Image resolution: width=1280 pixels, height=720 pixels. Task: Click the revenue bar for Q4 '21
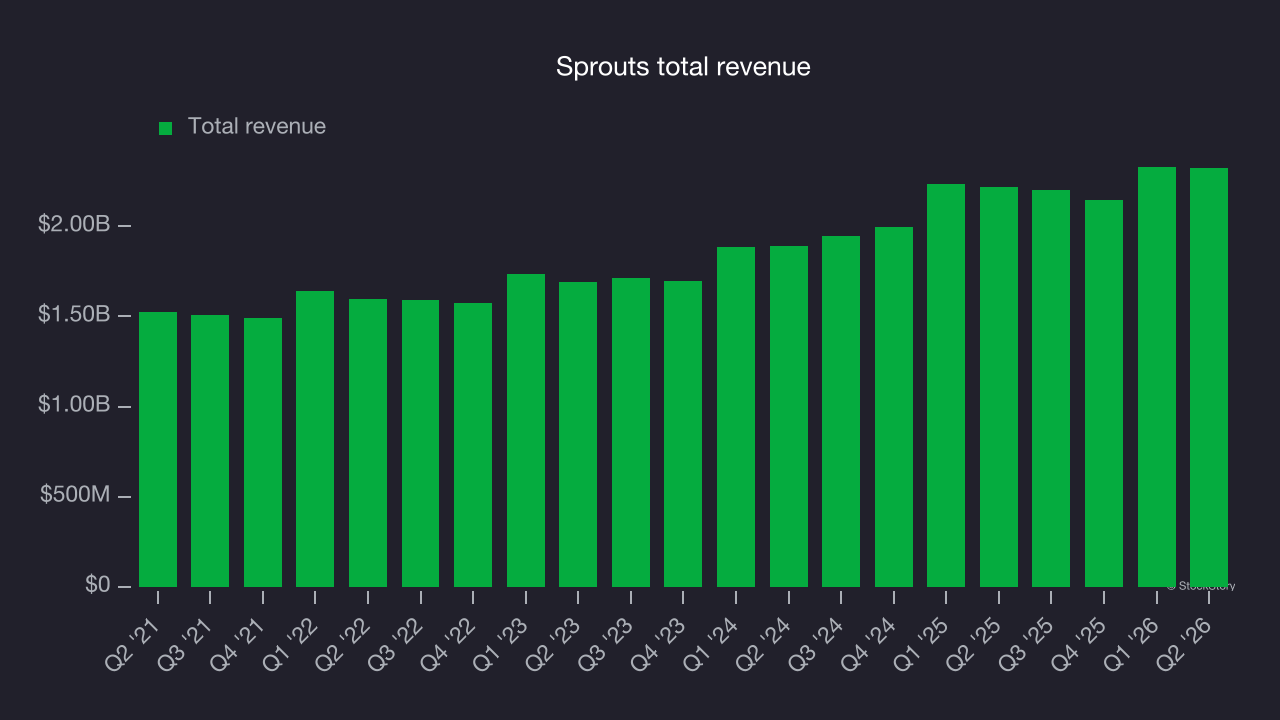pos(263,452)
